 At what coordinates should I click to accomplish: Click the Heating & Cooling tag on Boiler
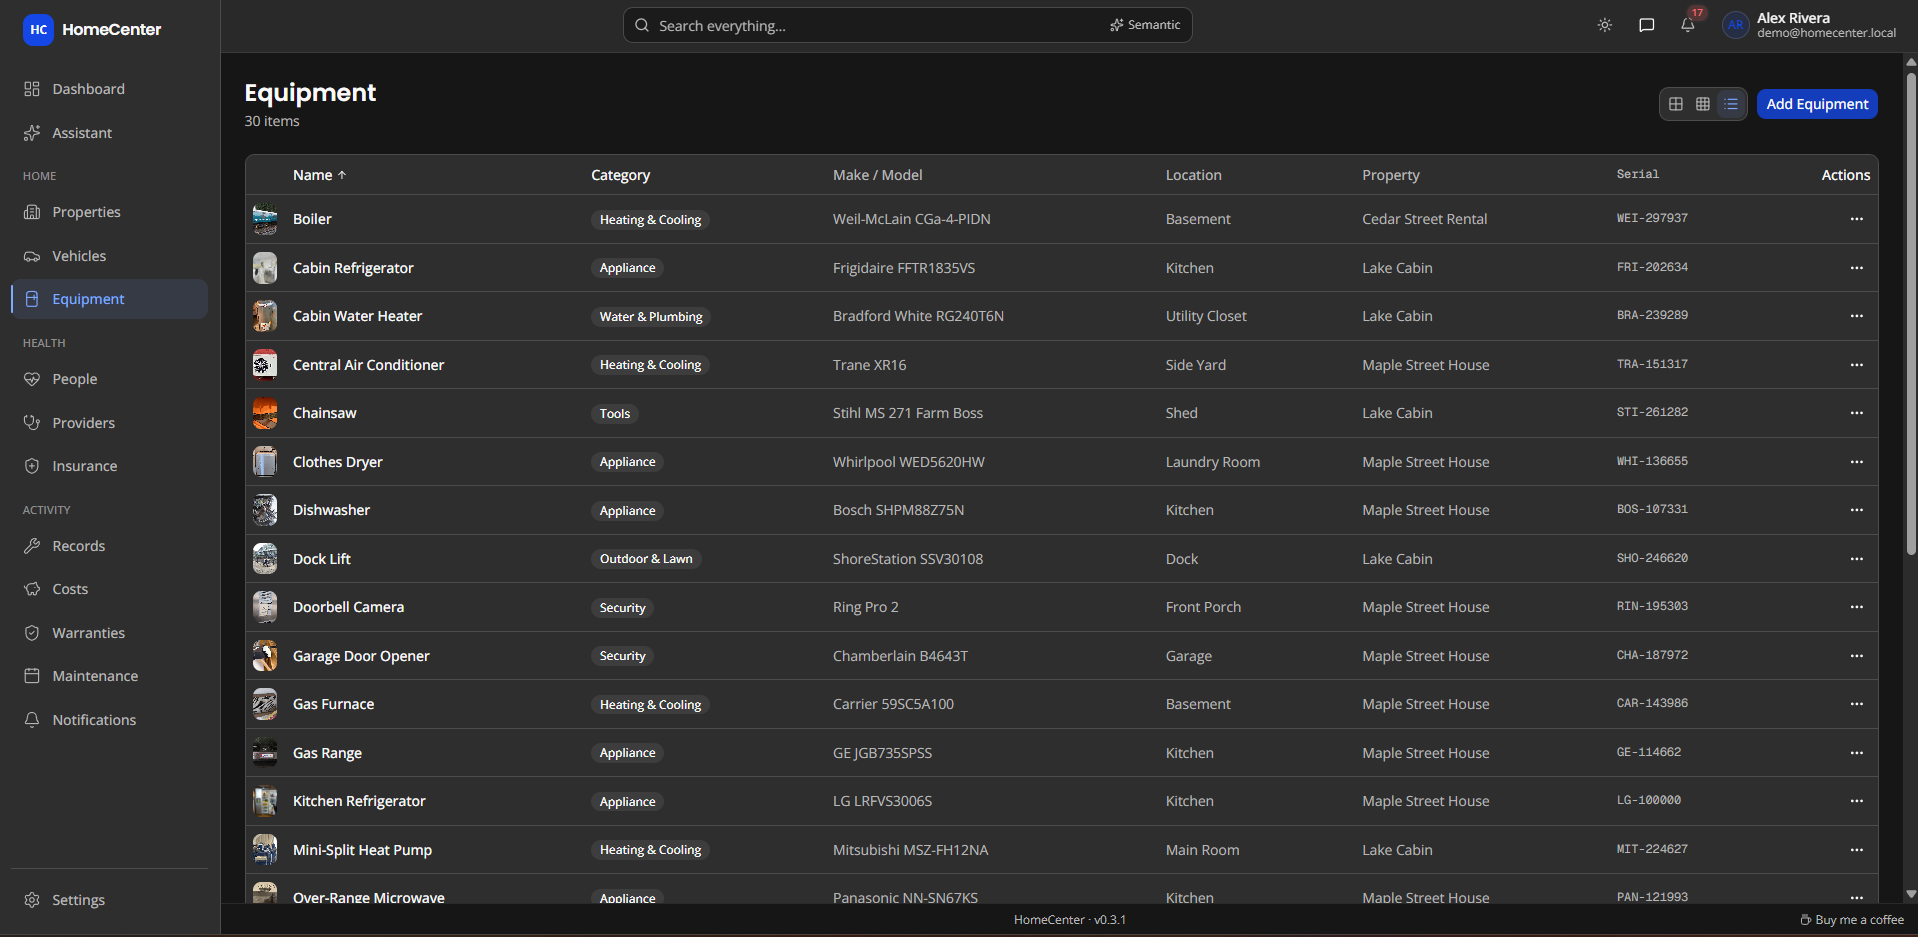650,220
